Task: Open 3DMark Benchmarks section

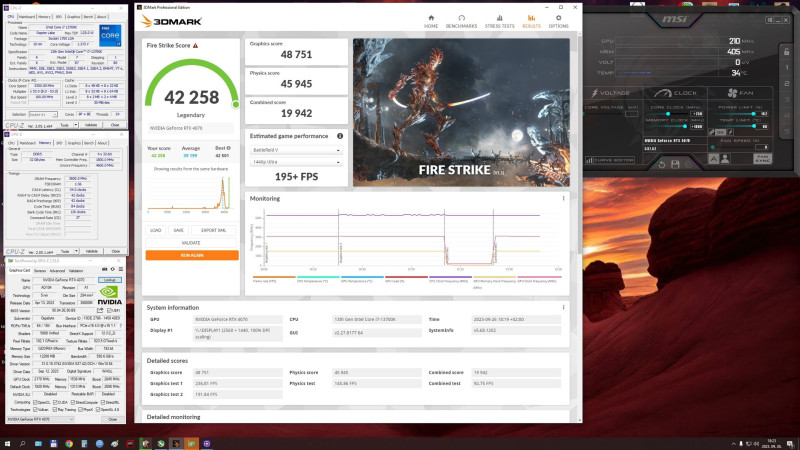Action: pos(461,21)
